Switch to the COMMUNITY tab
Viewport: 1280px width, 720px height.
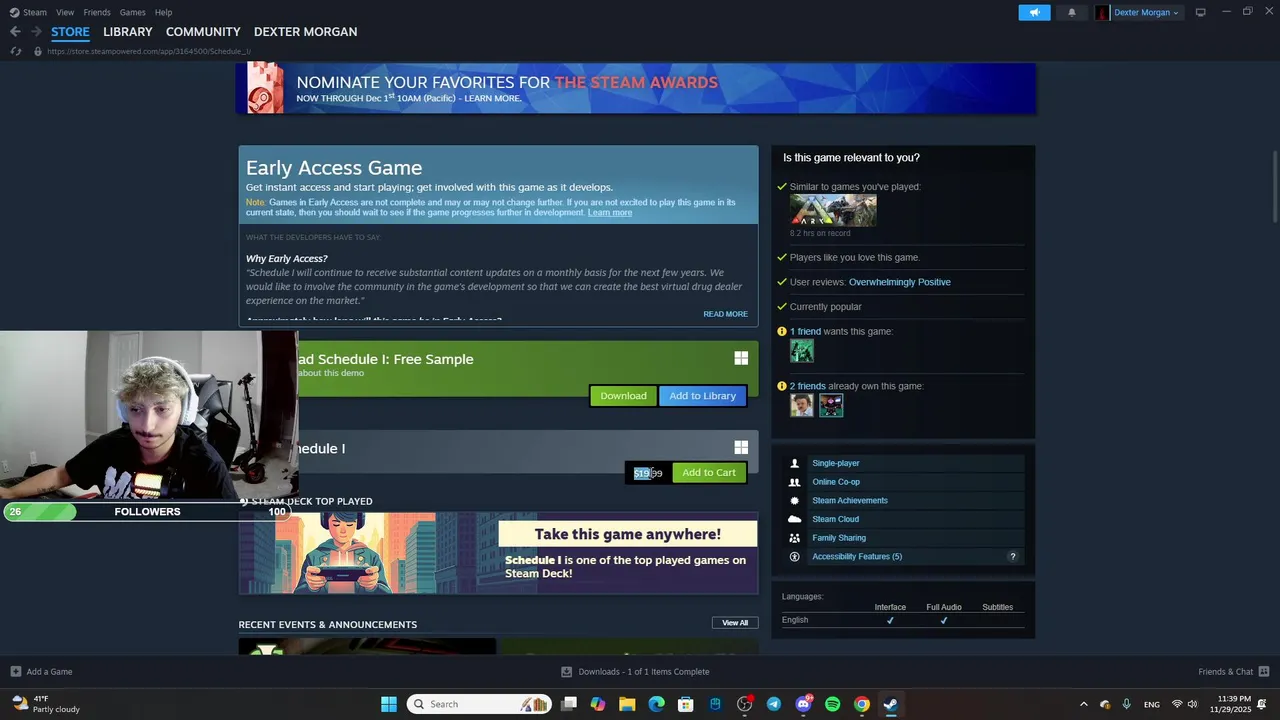[x=203, y=32]
